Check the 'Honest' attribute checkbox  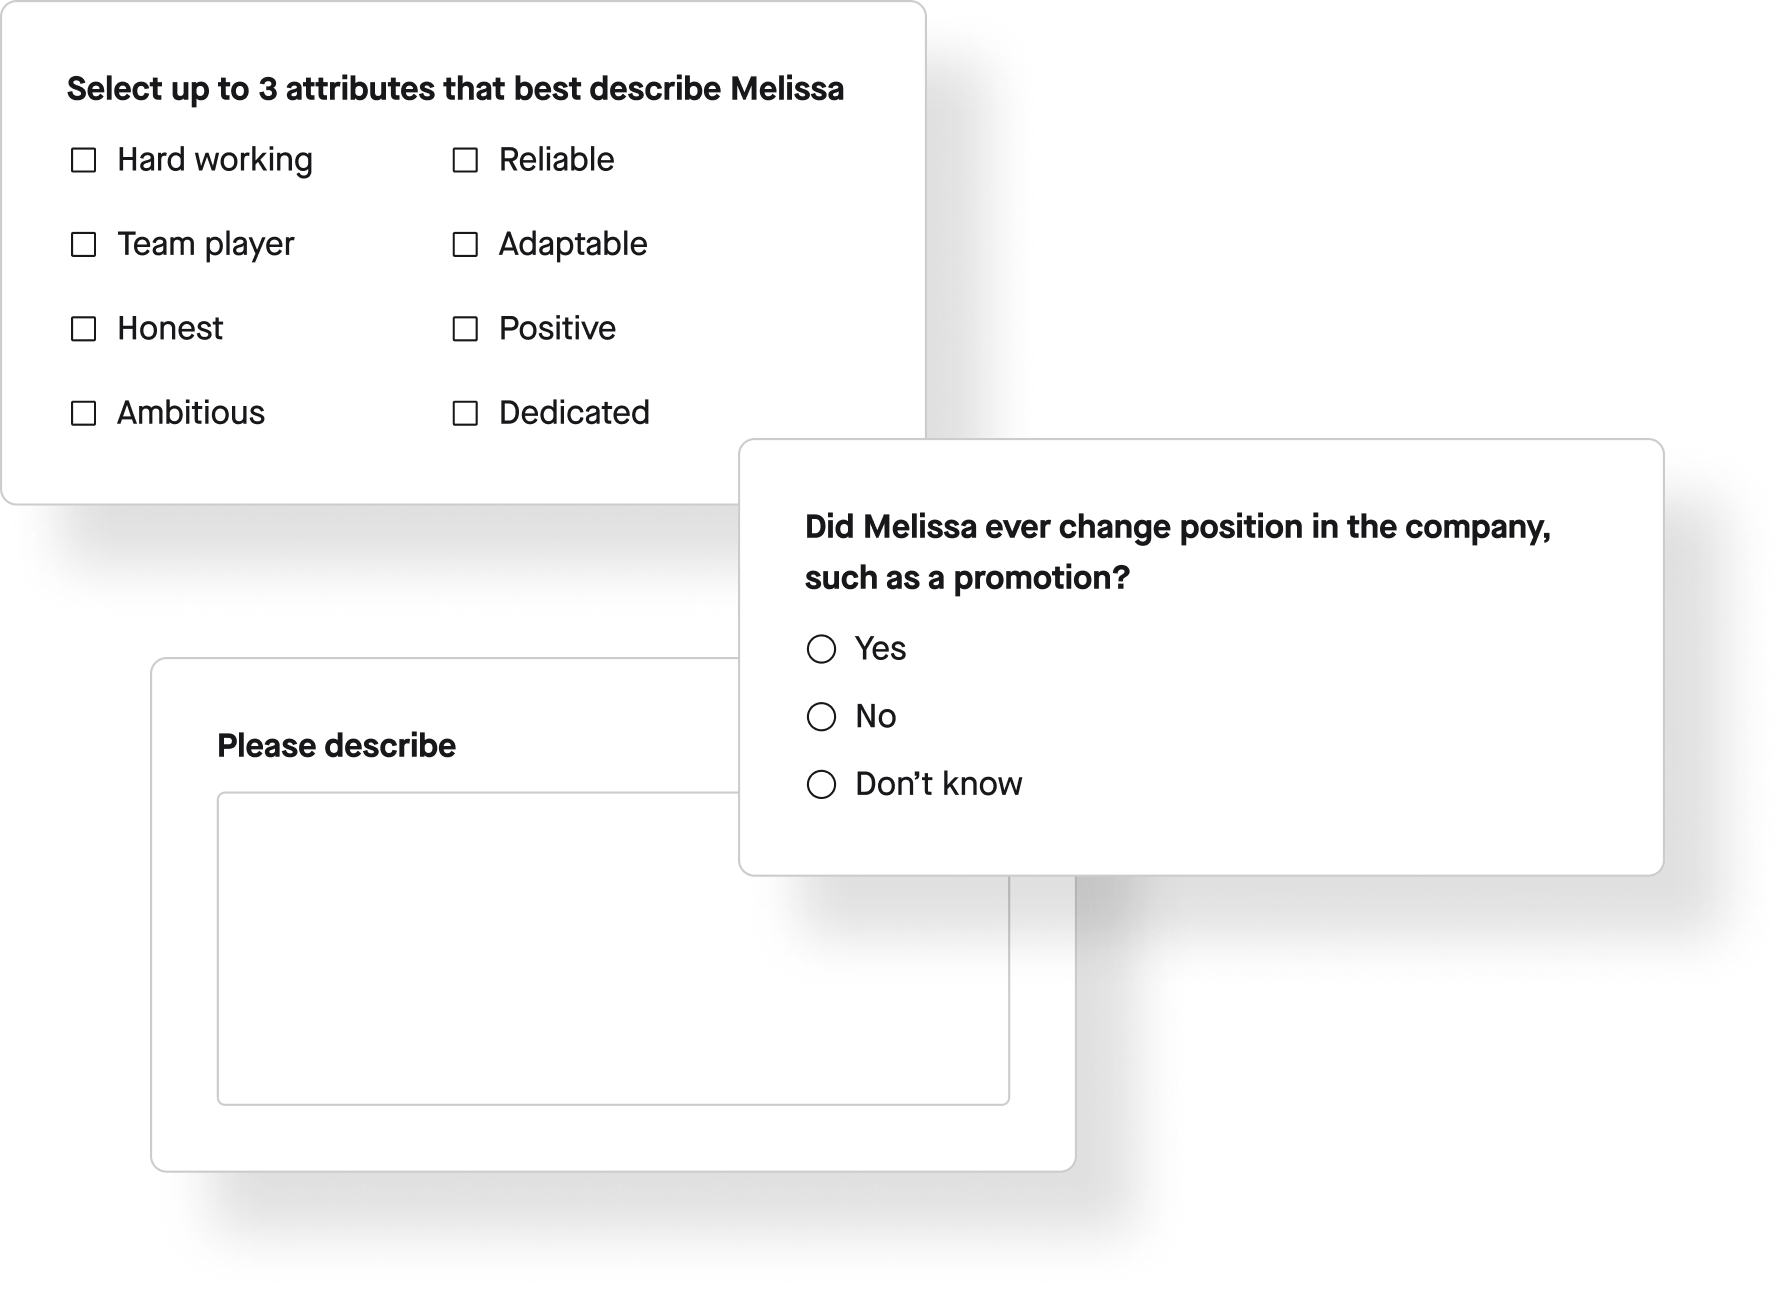(x=82, y=328)
